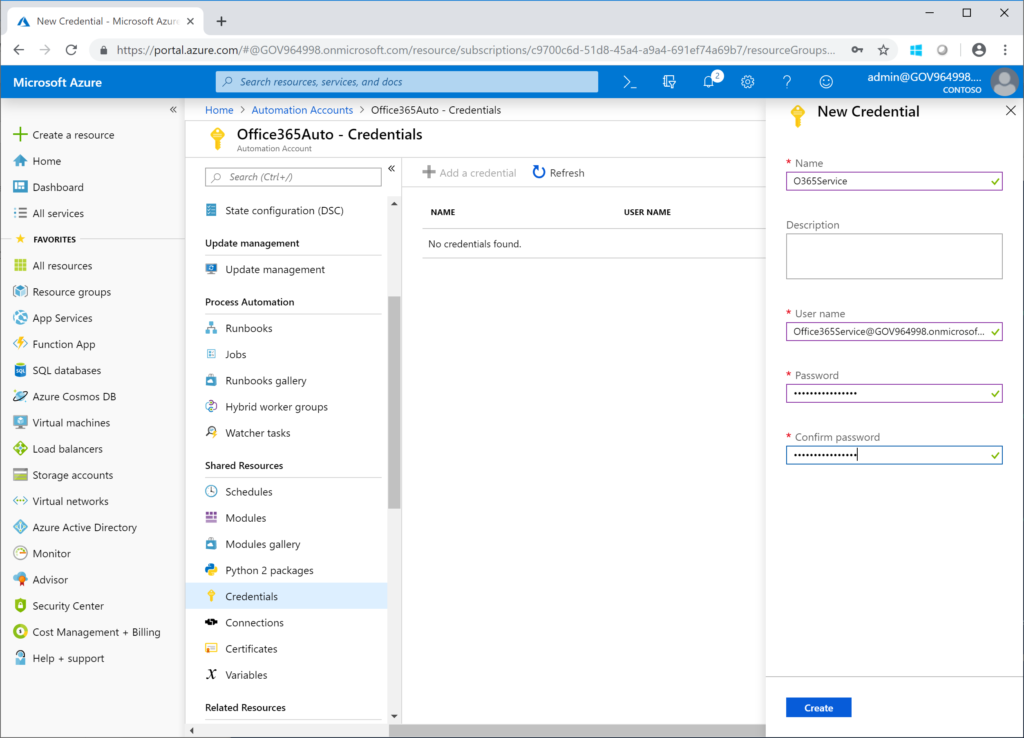Click the Description text field

pyautogui.click(x=893, y=256)
